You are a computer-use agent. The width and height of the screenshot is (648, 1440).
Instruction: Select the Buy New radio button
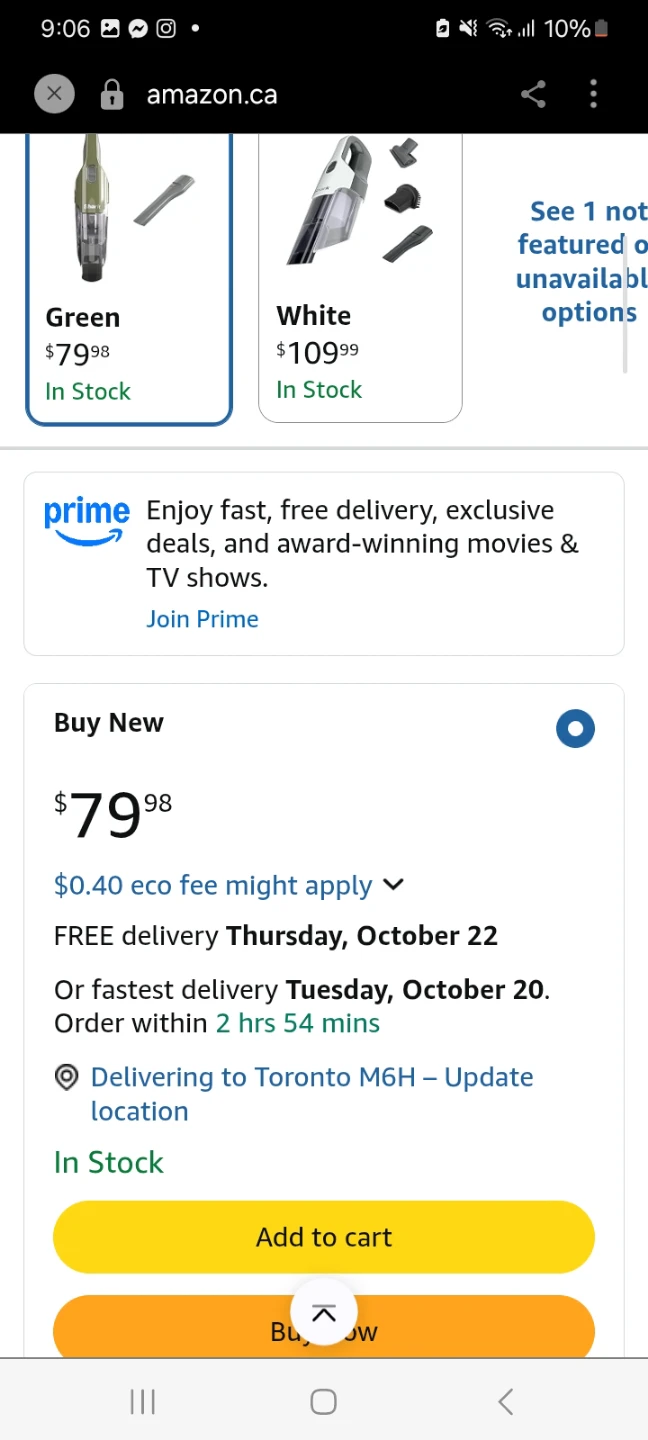[x=575, y=729]
